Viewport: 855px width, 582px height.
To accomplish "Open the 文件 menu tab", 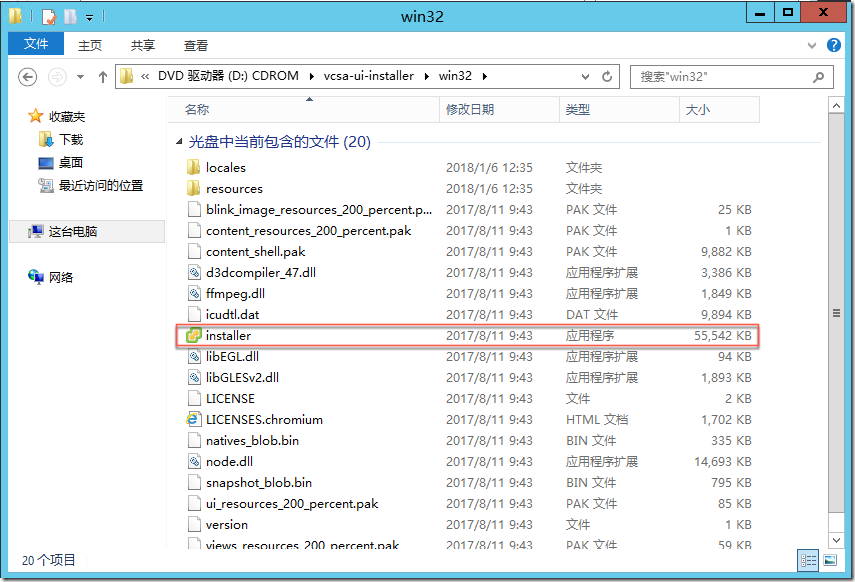I will point(36,44).
